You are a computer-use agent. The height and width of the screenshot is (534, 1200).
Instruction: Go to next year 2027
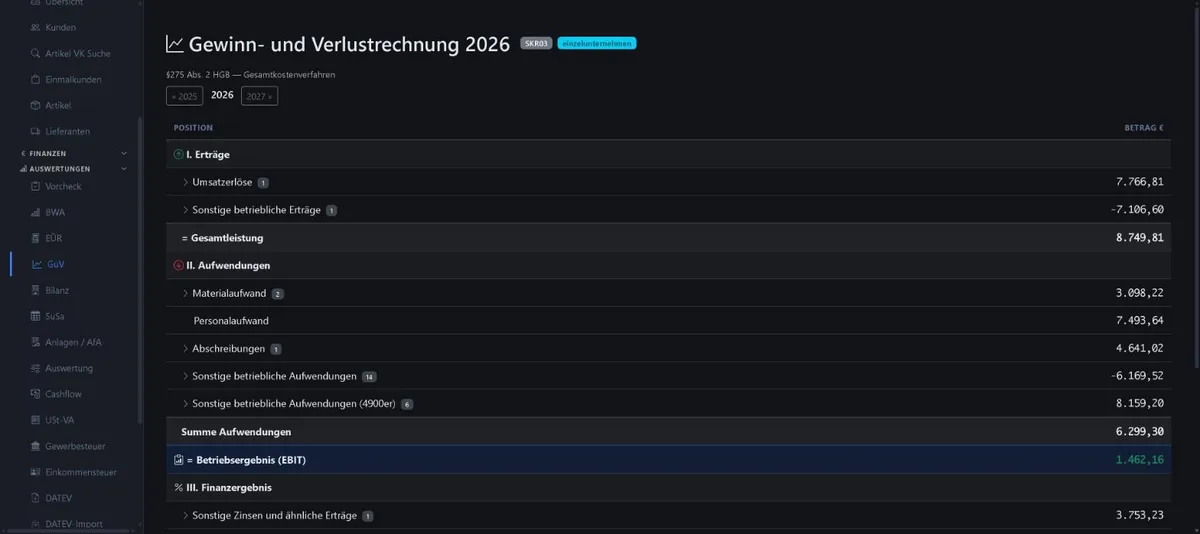click(259, 96)
